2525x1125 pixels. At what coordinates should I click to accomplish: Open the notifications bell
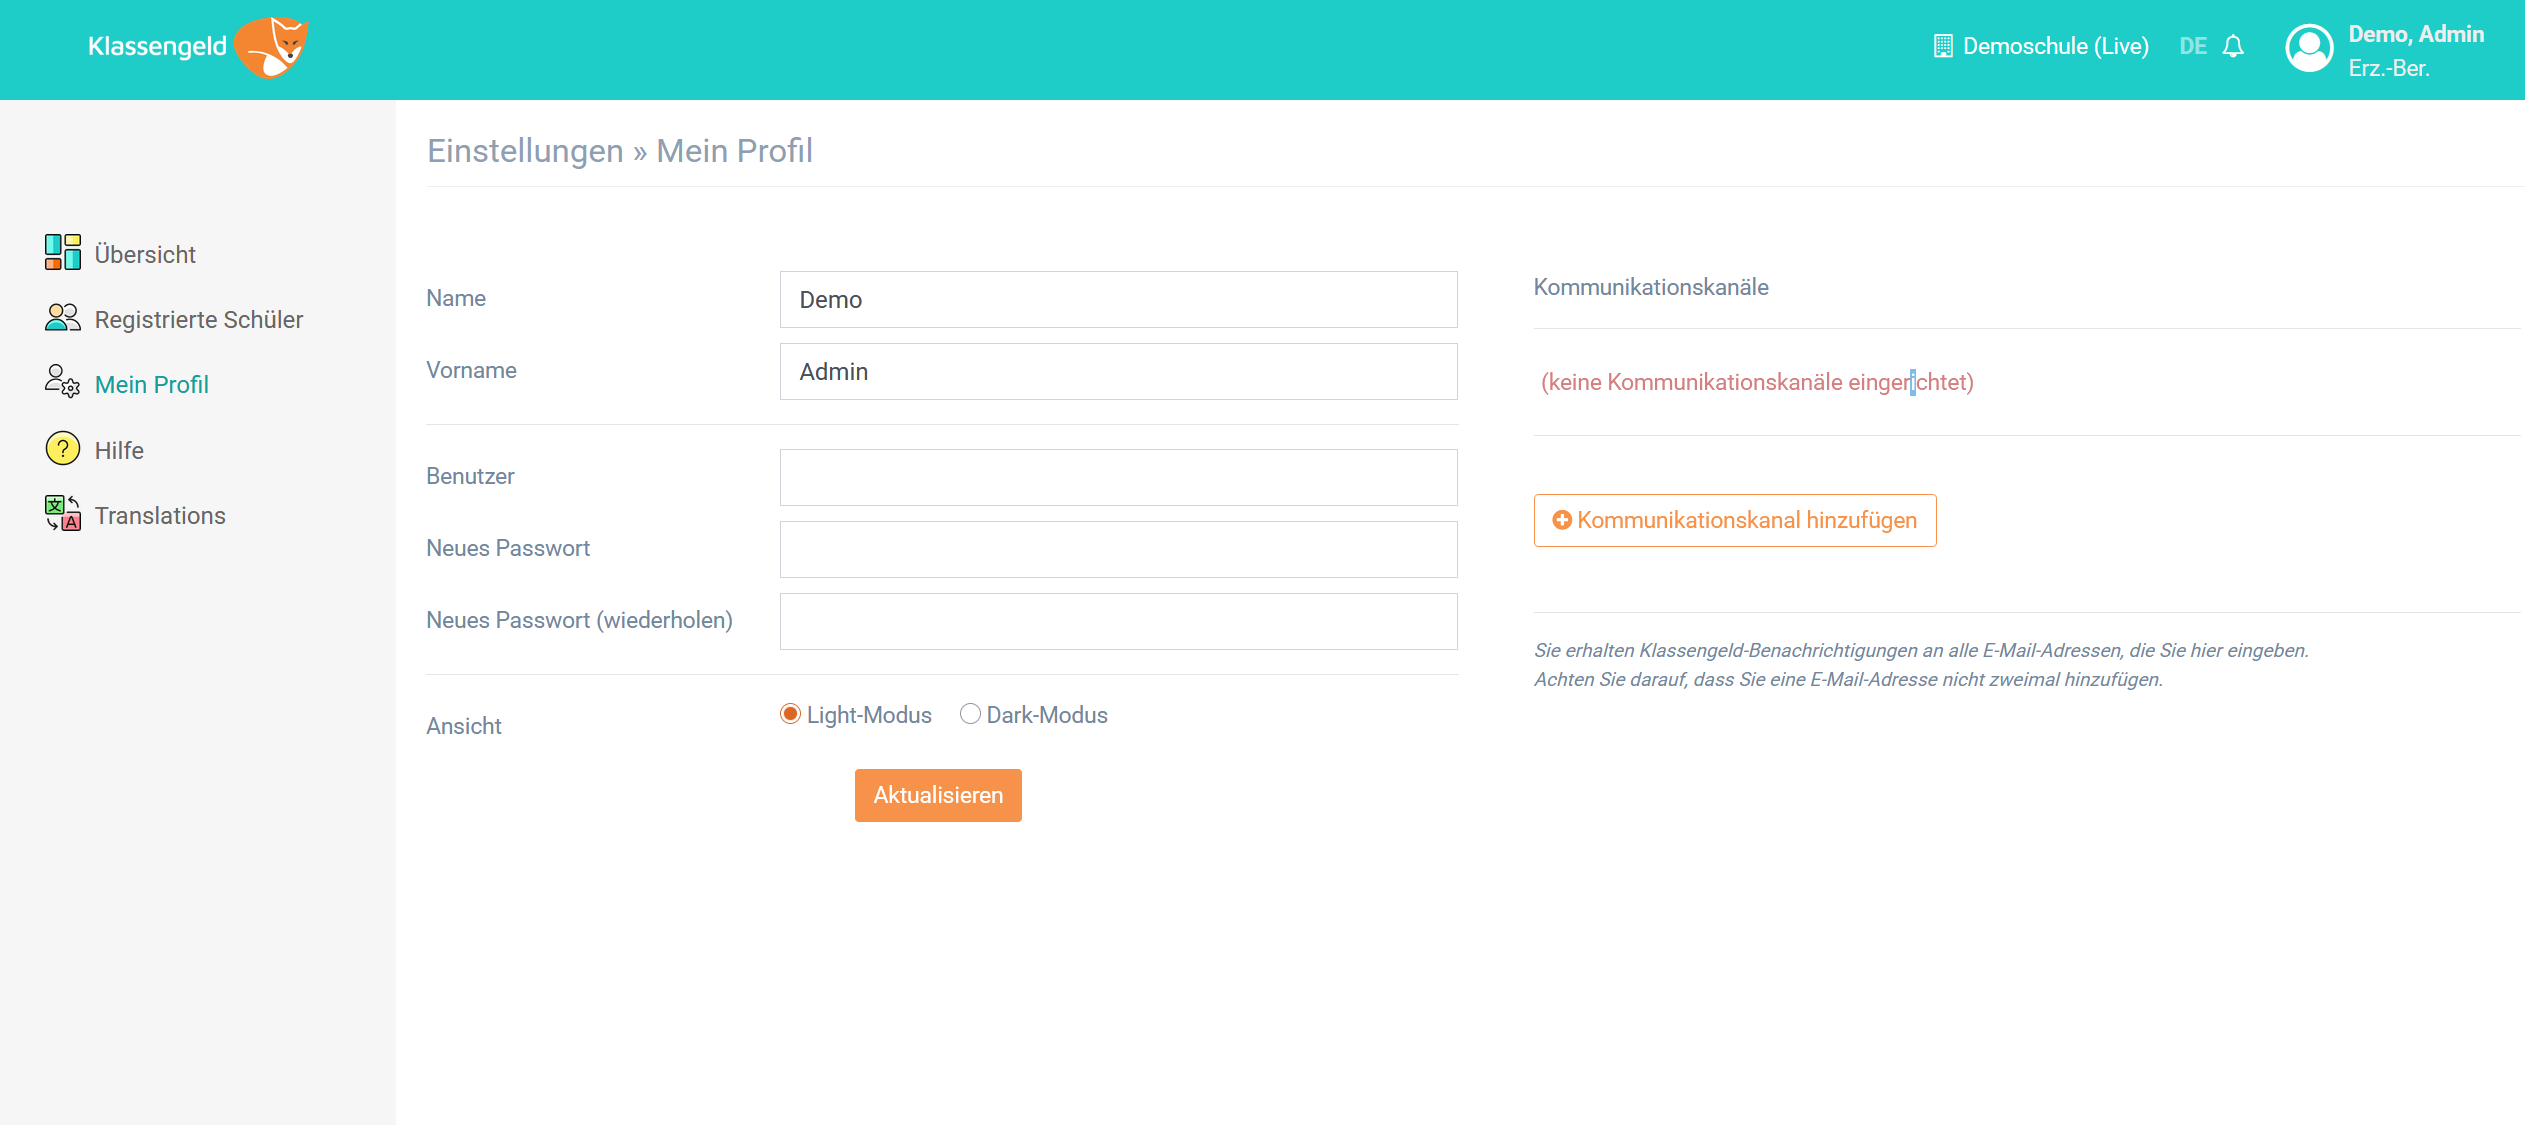pos(2233,47)
